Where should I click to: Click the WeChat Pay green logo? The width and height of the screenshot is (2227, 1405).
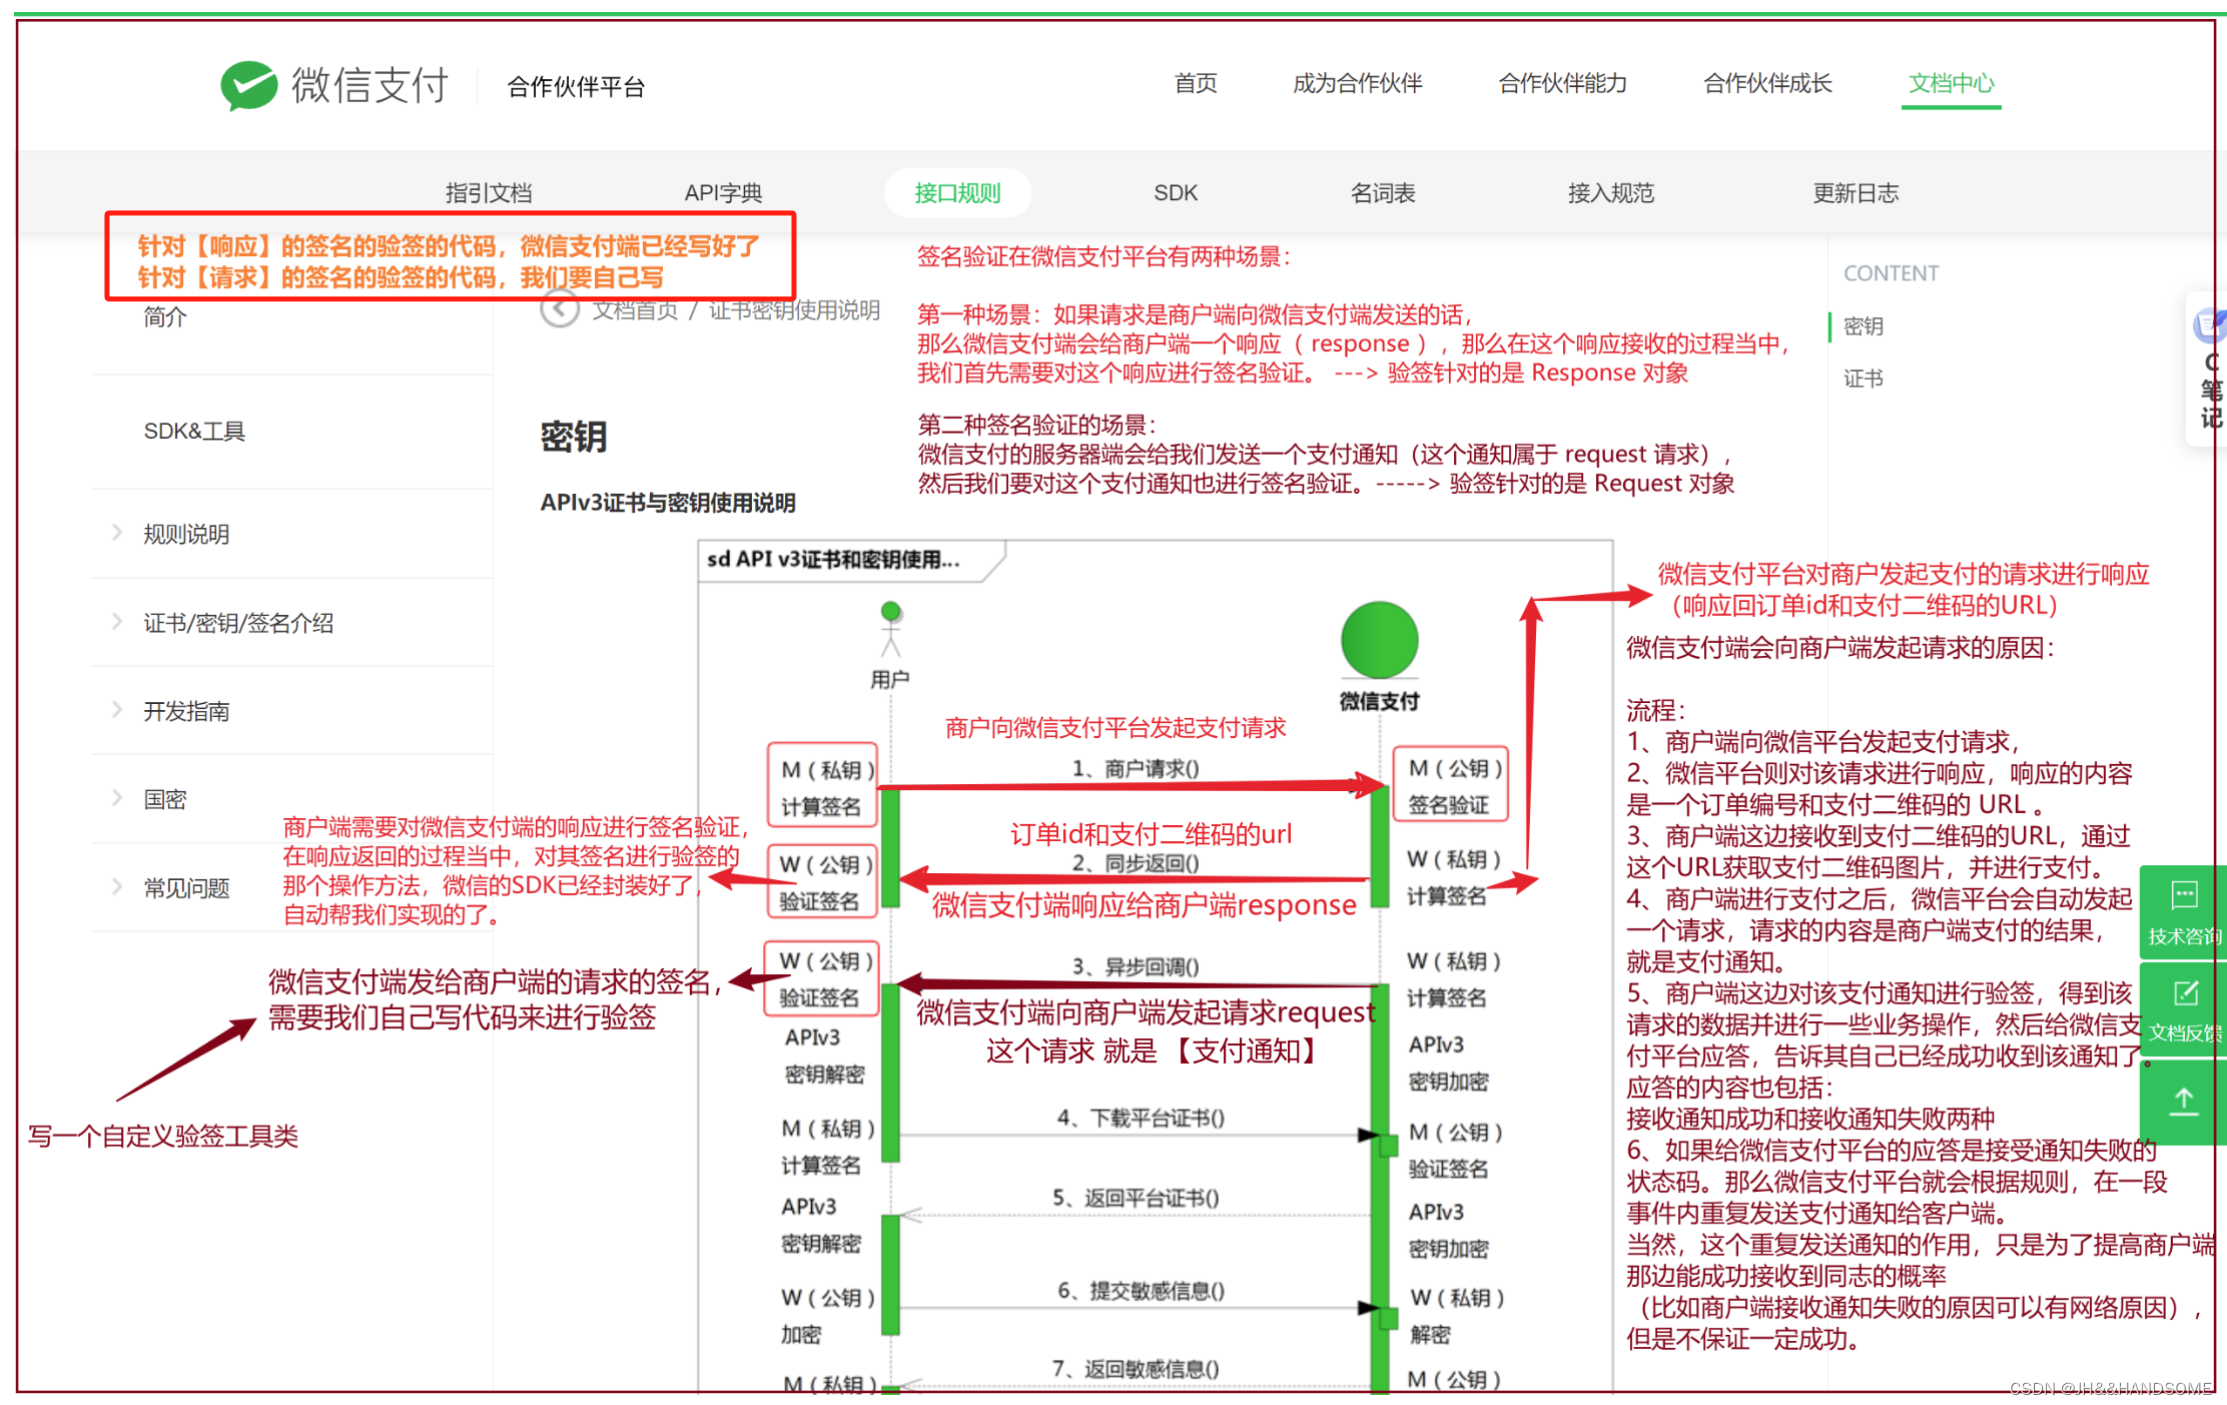click(x=249, y=86)
